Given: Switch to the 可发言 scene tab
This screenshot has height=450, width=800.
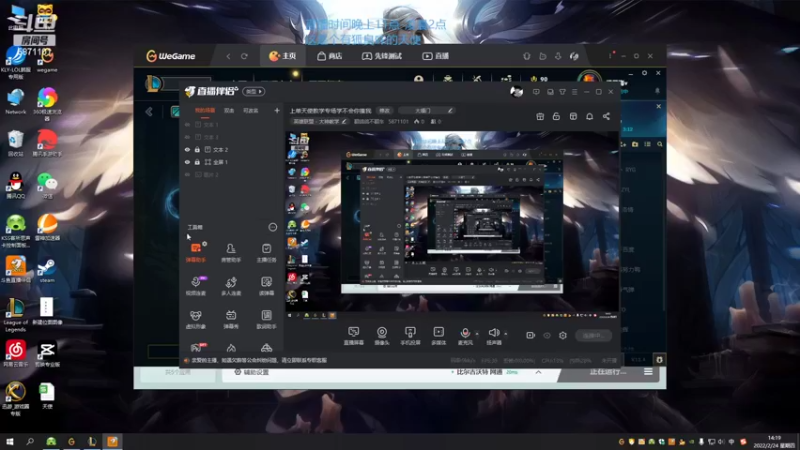Looking at the screenshot, I should pos(251,110).
